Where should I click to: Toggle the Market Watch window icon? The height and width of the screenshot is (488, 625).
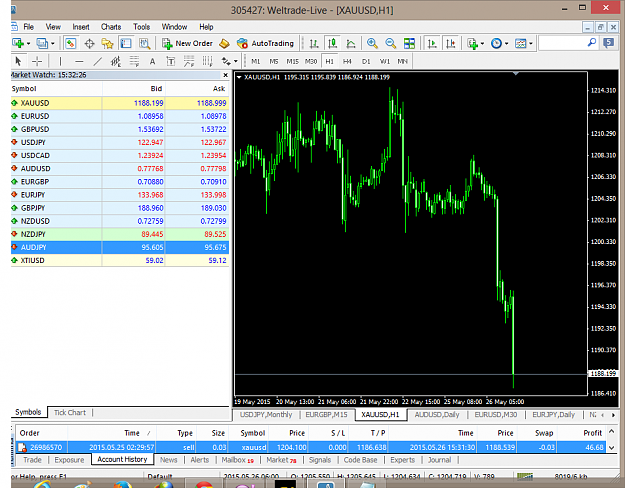[x=71, y=43]
